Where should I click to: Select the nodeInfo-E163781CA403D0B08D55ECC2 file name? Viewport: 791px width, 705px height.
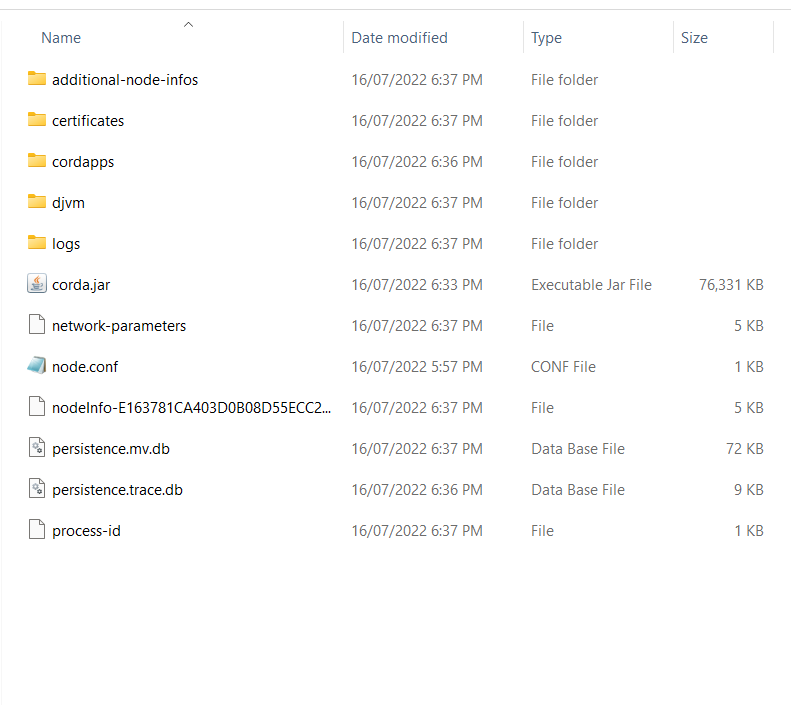point(192,407)
